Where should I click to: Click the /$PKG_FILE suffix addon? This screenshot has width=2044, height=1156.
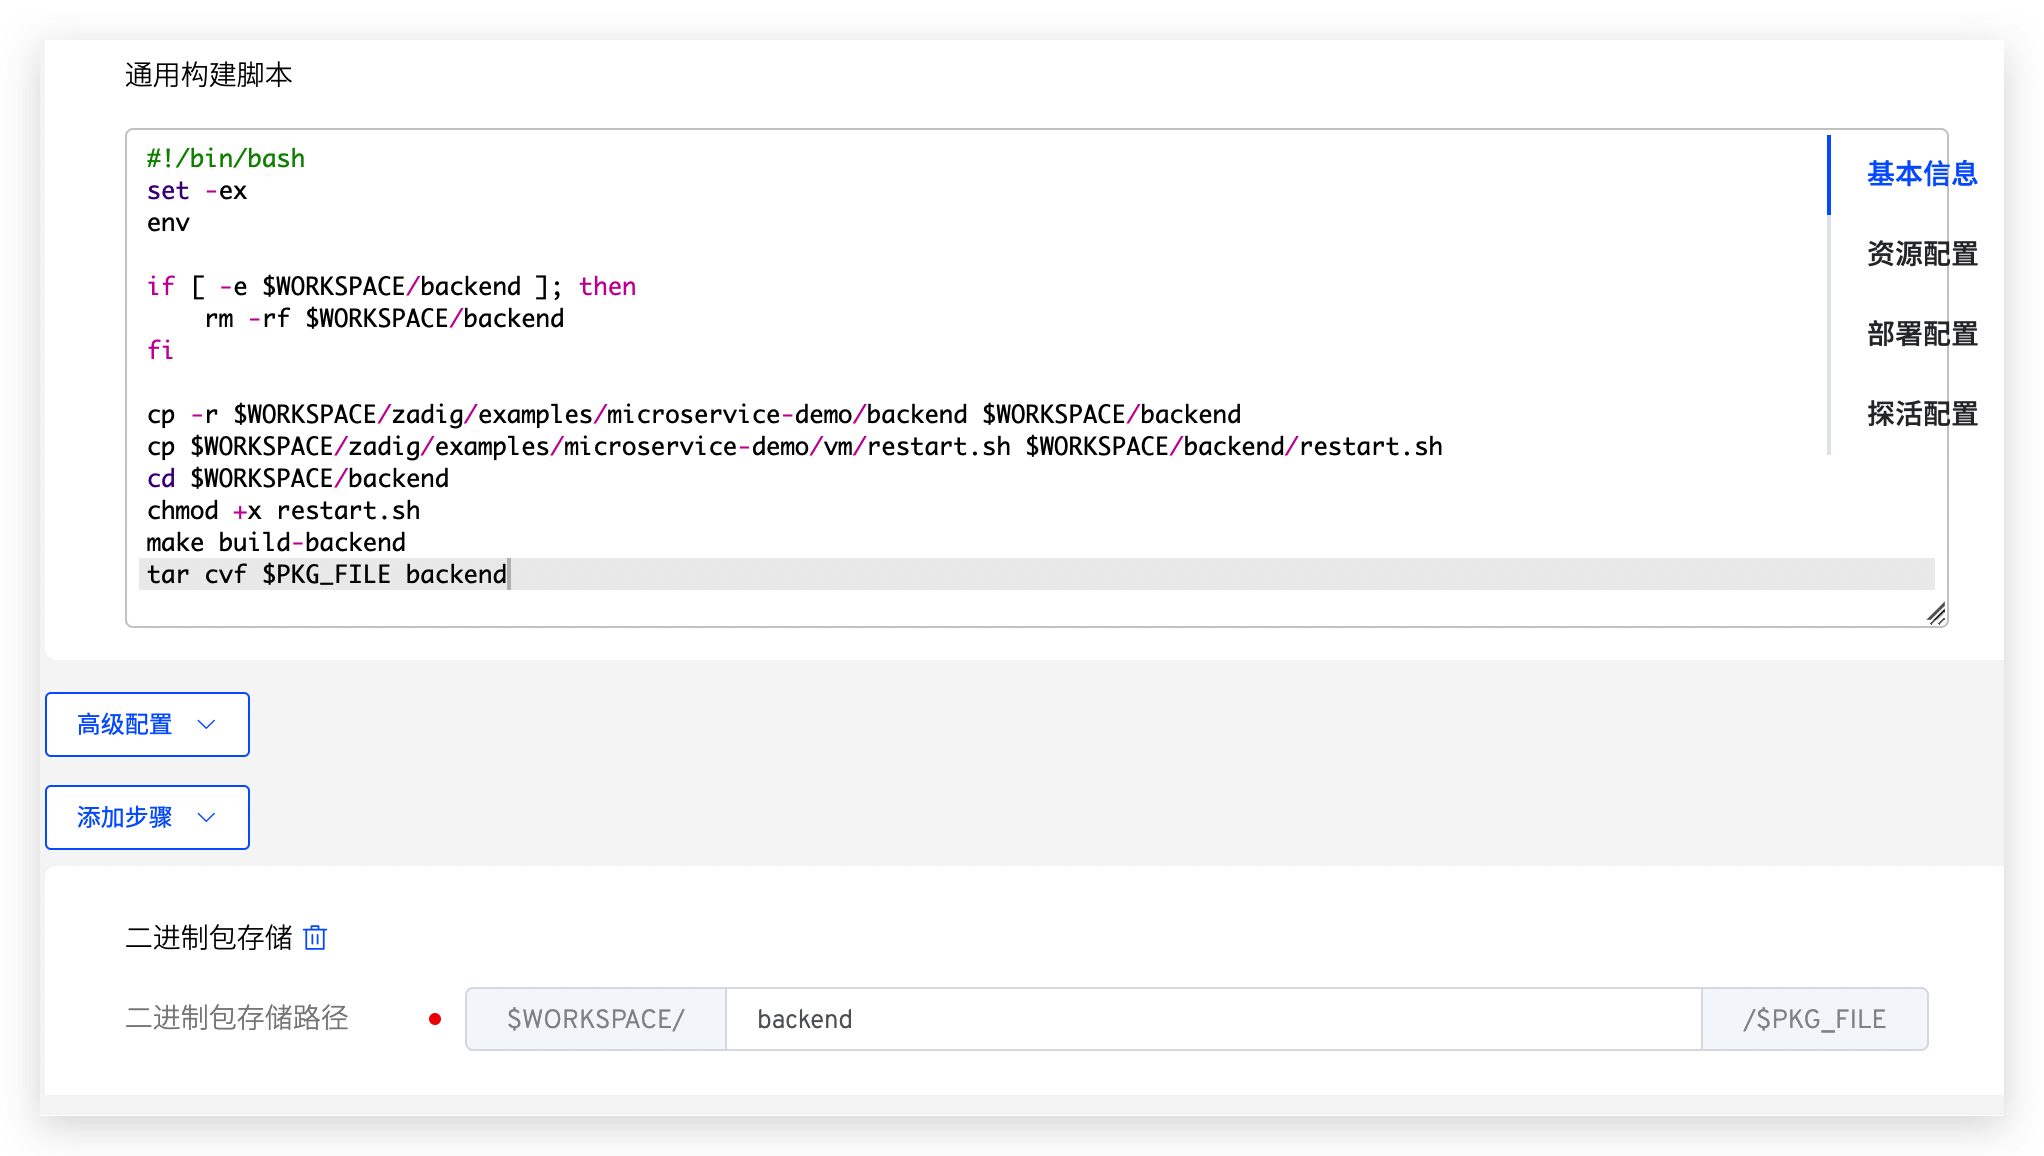click(x=1814, y=1019)
